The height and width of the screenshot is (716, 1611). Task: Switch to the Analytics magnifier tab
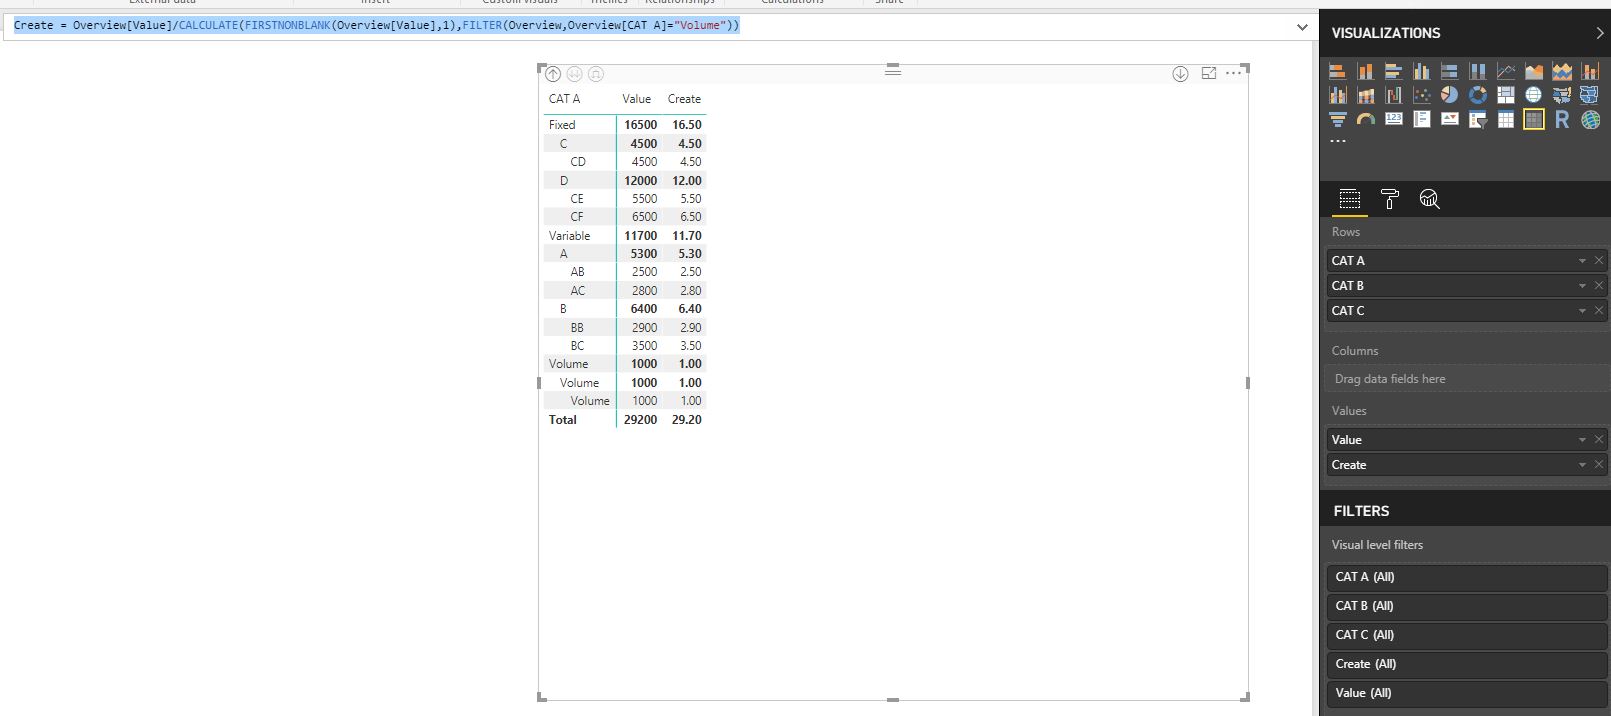click(x=1430, y=199)
